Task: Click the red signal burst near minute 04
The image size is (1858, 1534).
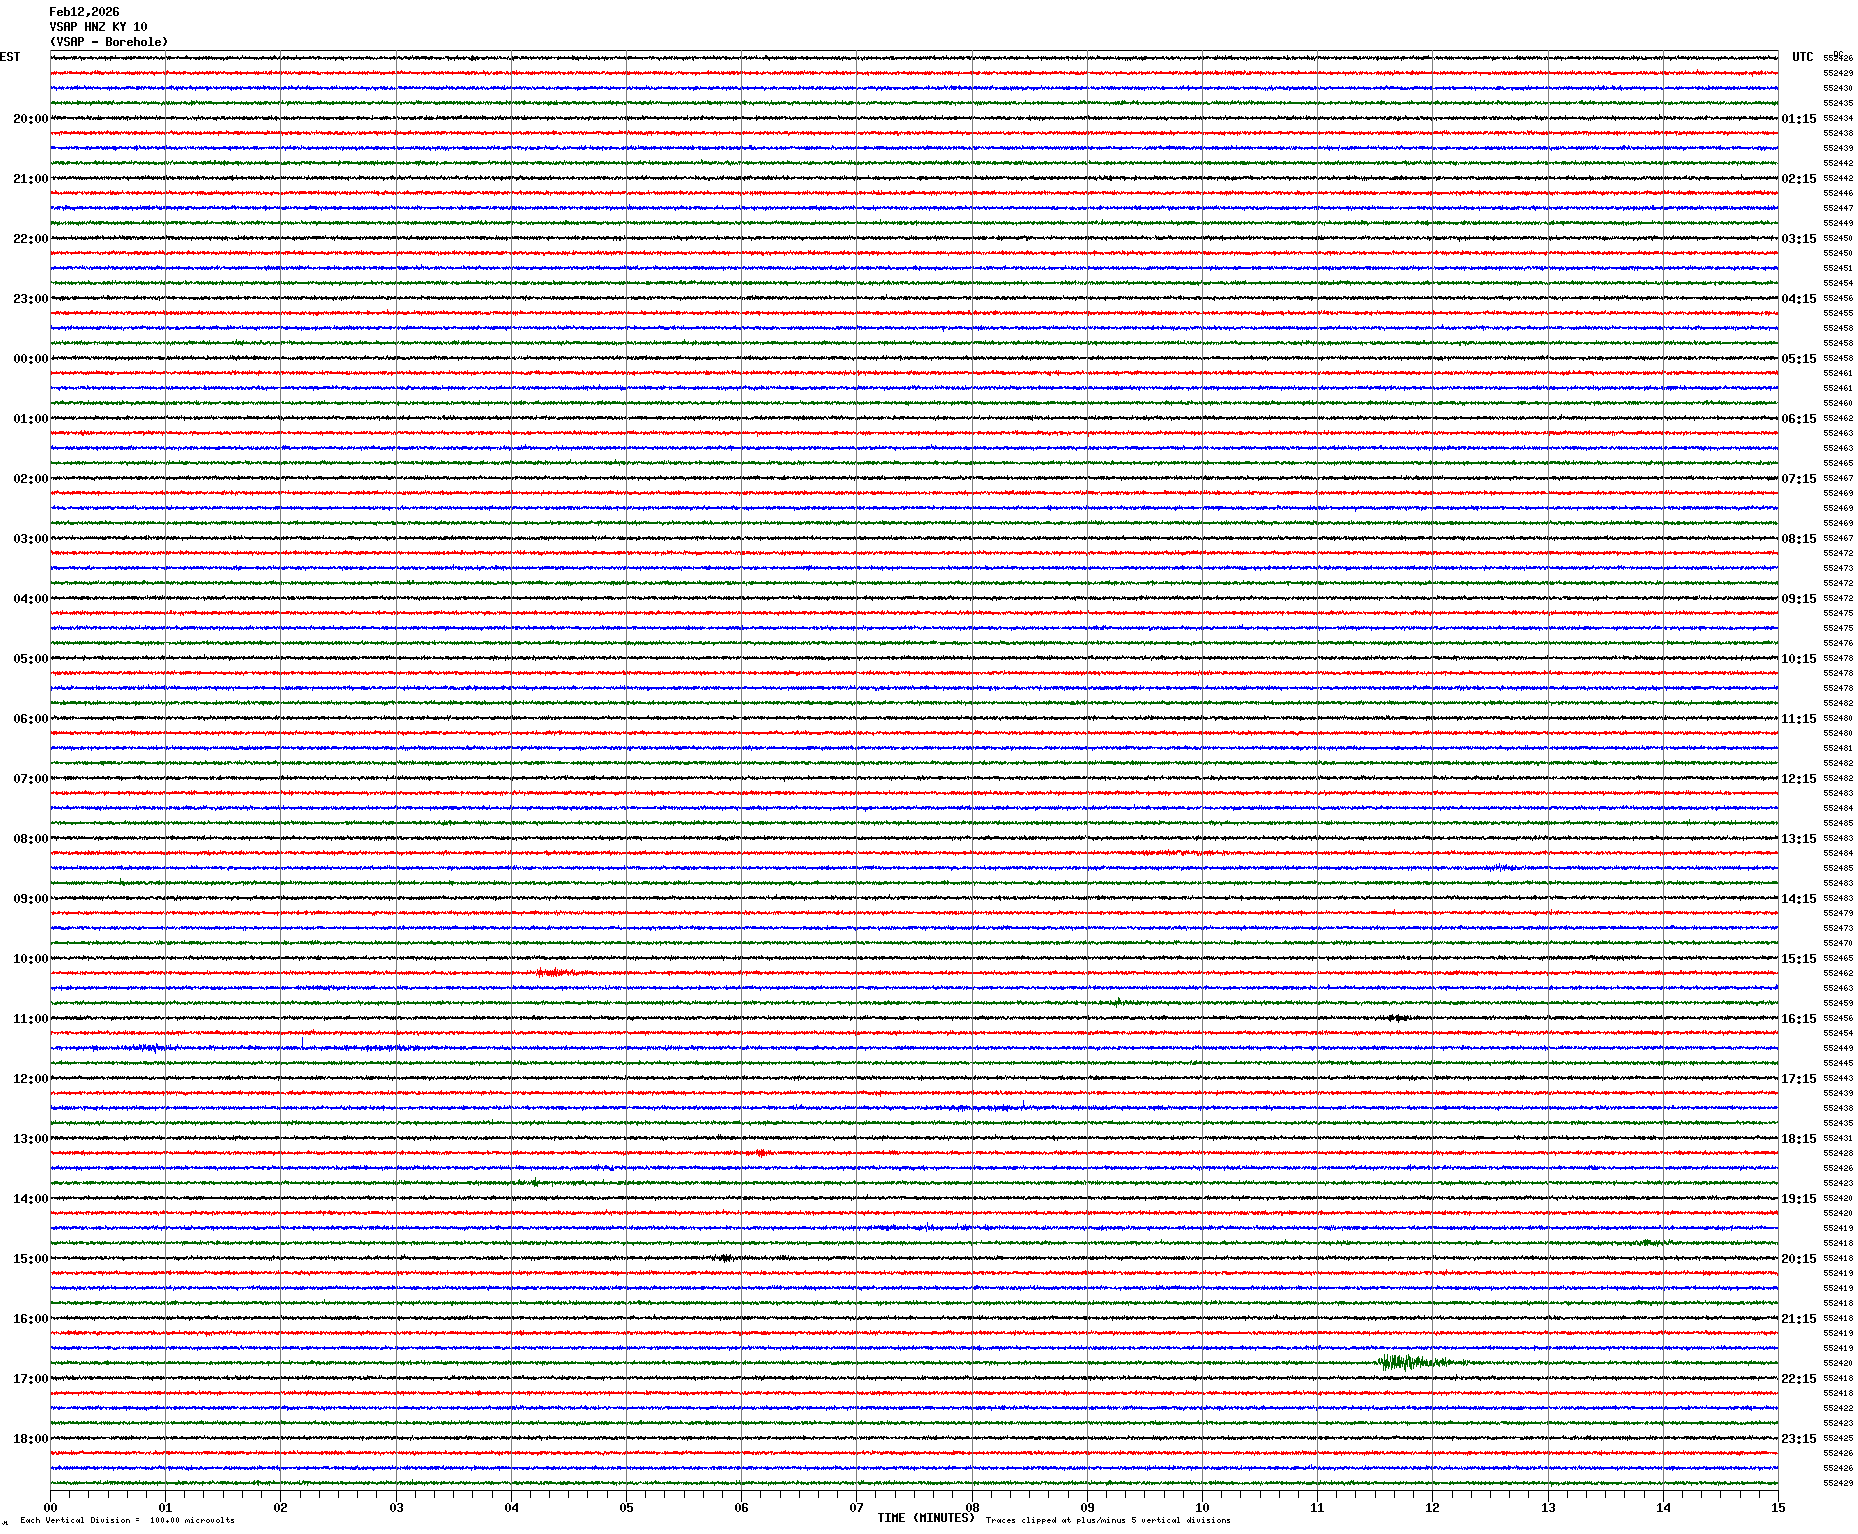Action: coord(553,972)
